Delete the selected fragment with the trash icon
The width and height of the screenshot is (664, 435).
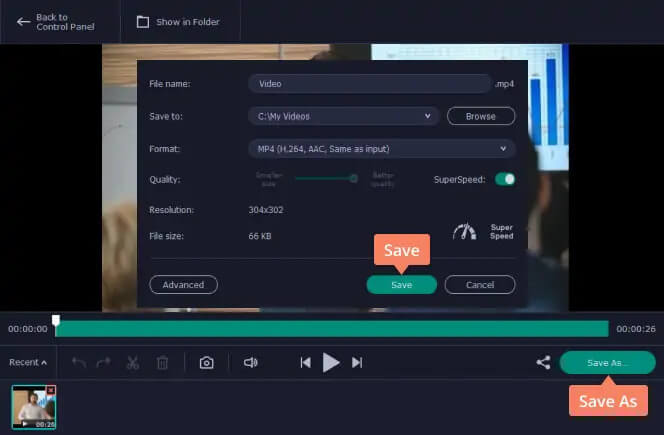(162, 363)
